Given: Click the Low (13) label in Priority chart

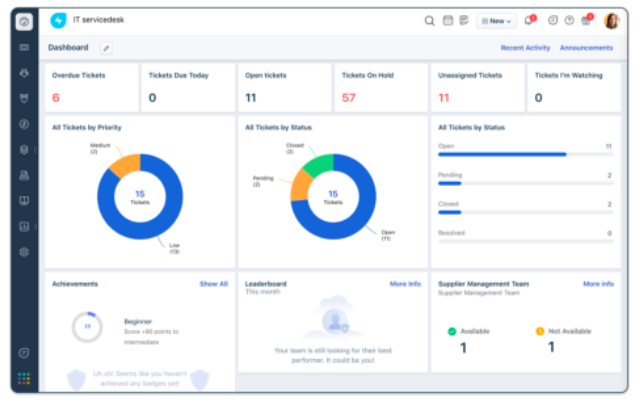Looking at the screenshot, I should pyautogui.click(x=174, y=248).
